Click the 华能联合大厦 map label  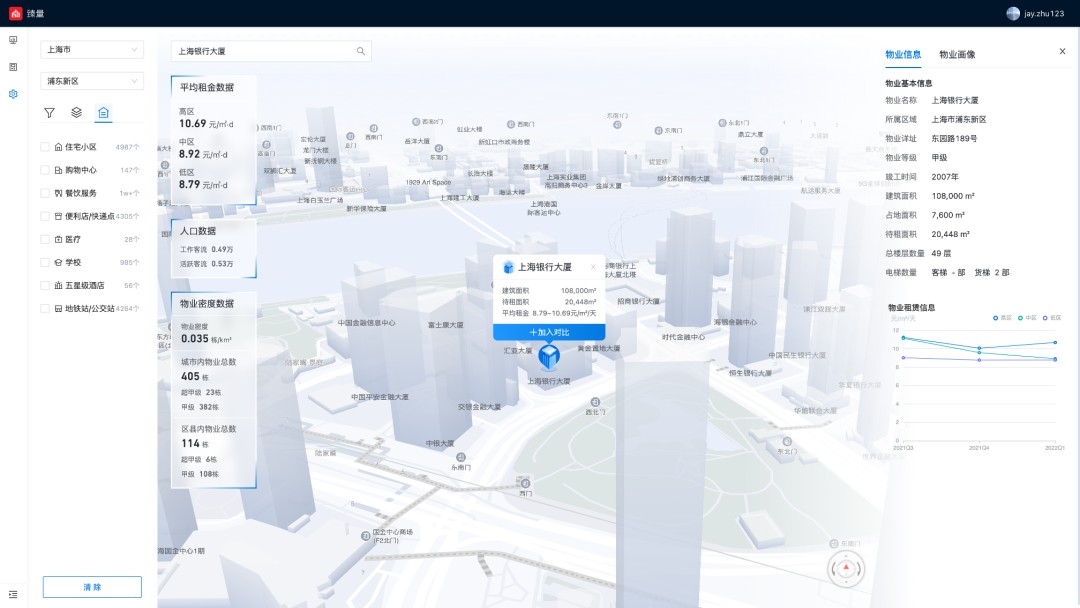point(815,410)
